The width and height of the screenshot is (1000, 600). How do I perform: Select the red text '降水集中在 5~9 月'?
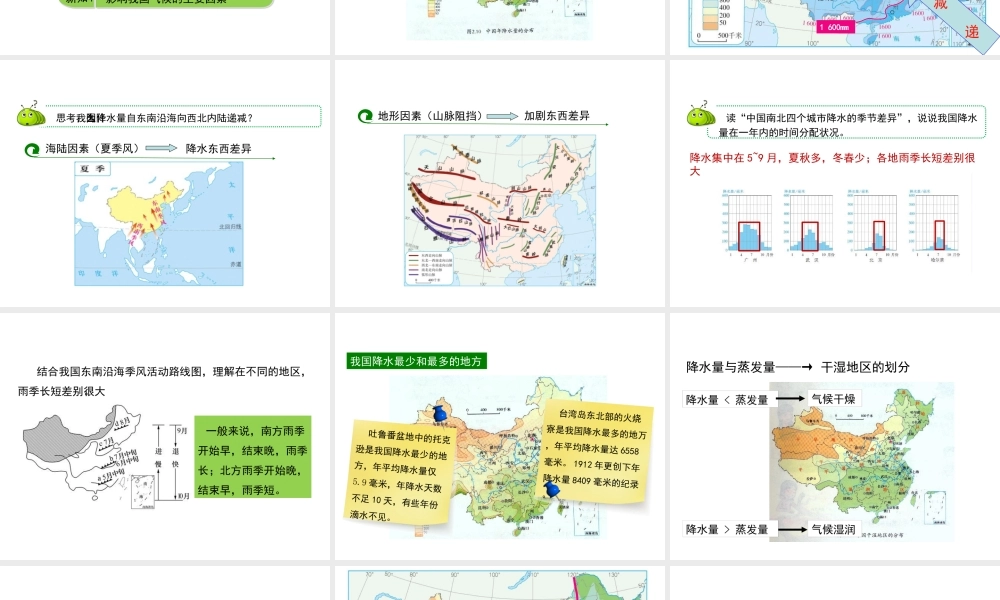(x=733, y=158)
